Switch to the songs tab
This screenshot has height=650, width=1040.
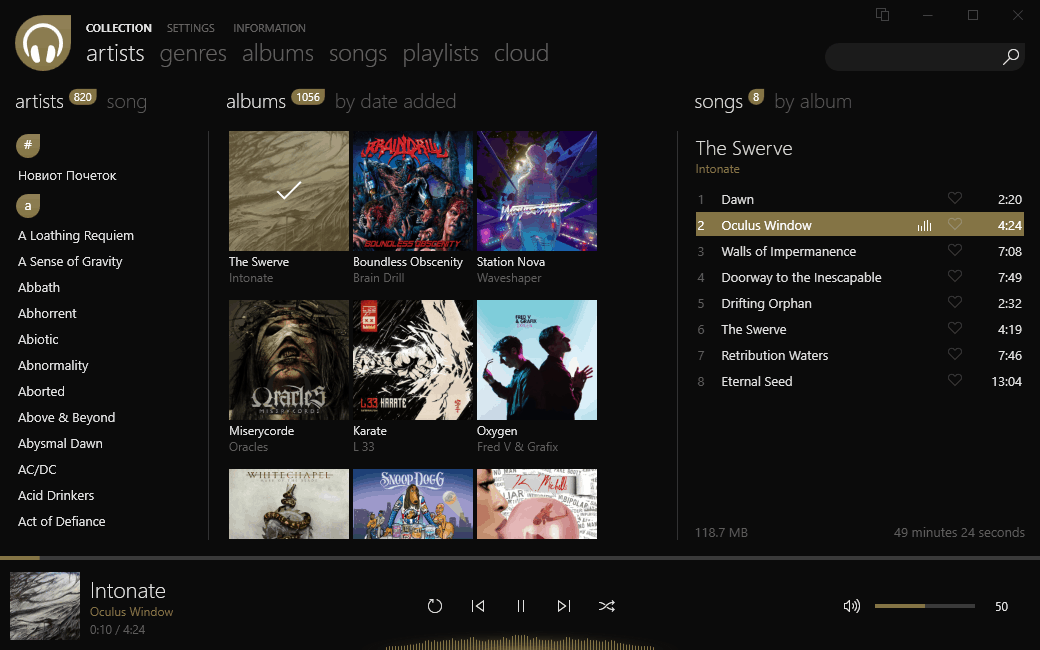[358, 54]
